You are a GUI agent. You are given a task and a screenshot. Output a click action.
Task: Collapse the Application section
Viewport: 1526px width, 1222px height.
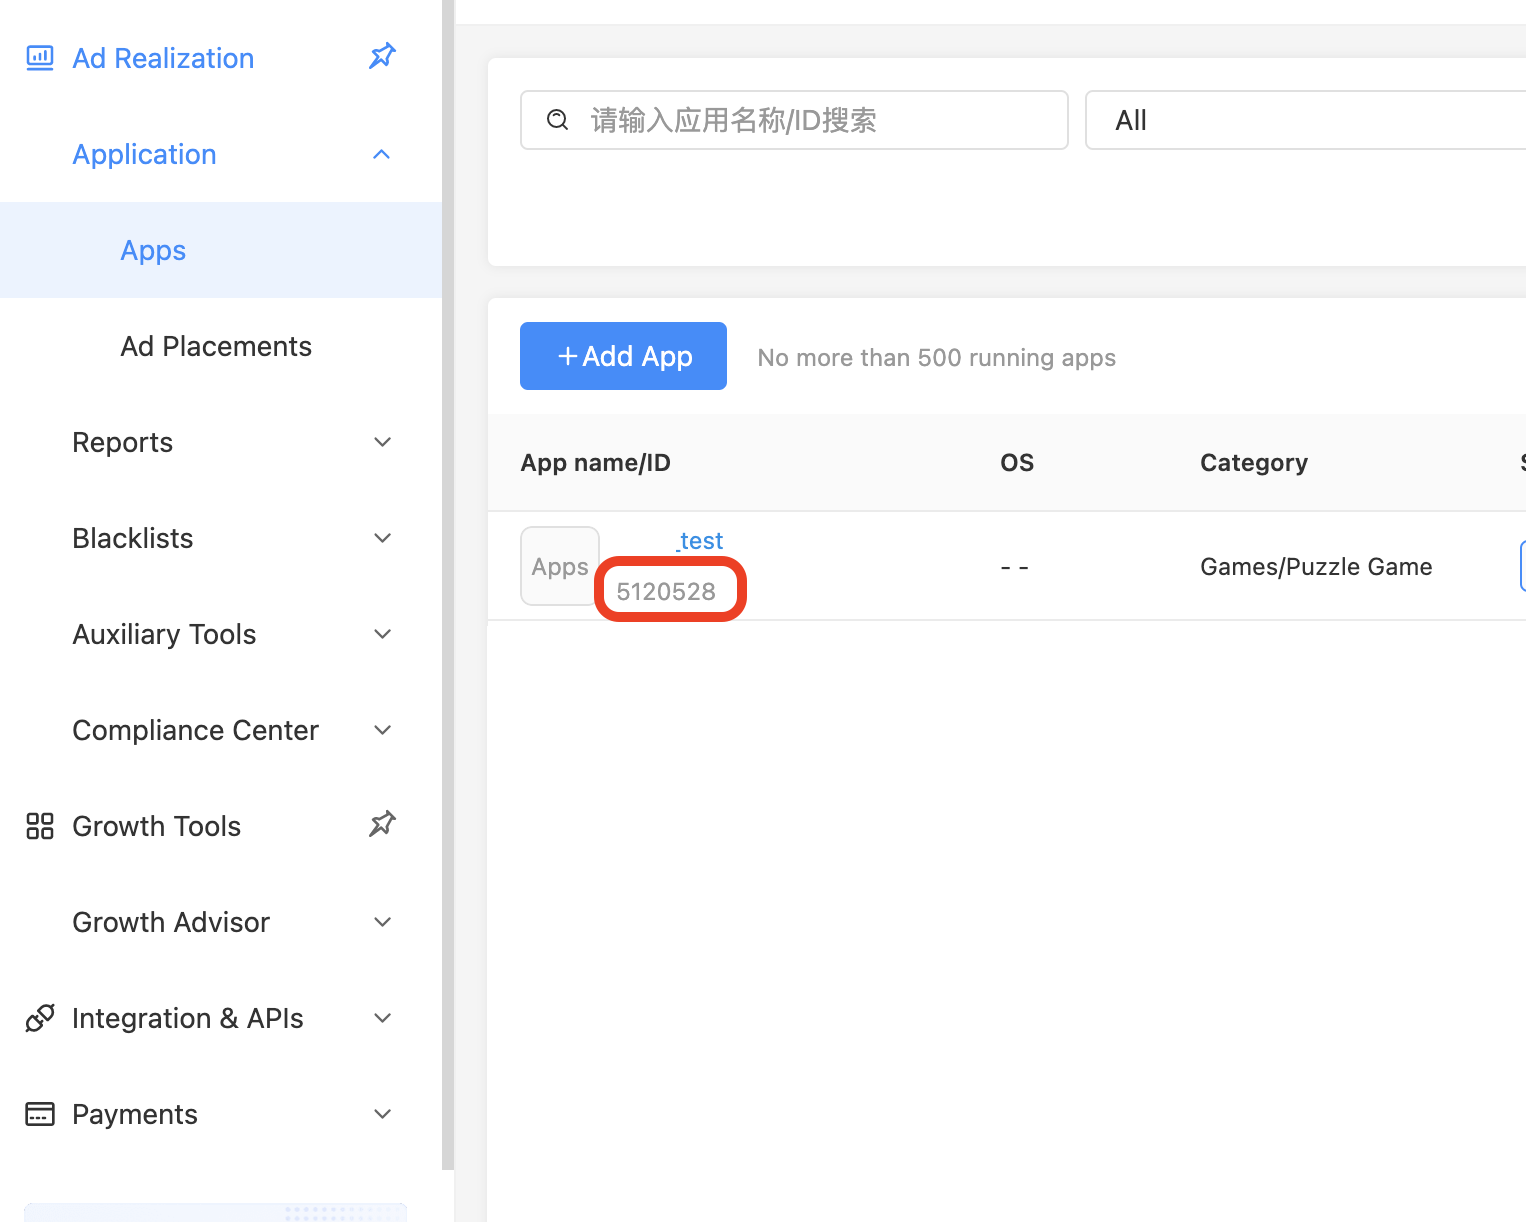[x=381, y=154]
